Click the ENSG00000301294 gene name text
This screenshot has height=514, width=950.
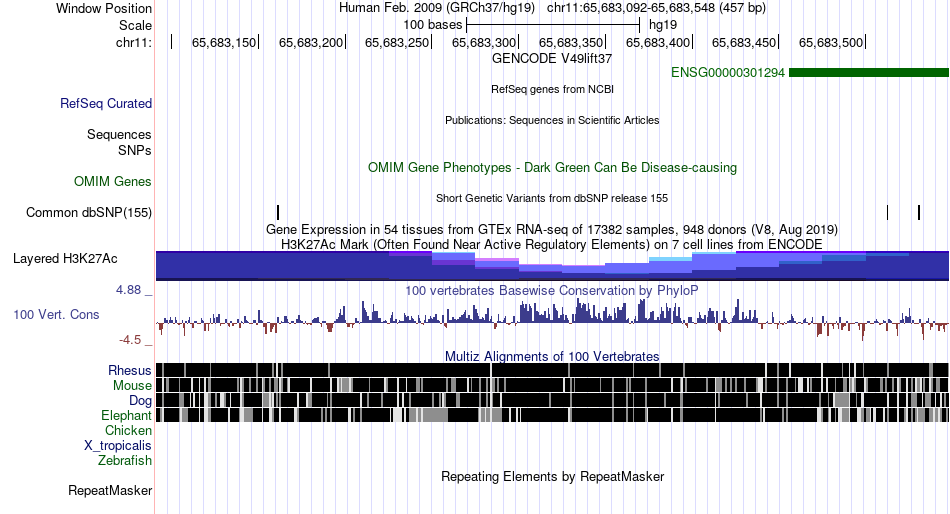(728, 73)
